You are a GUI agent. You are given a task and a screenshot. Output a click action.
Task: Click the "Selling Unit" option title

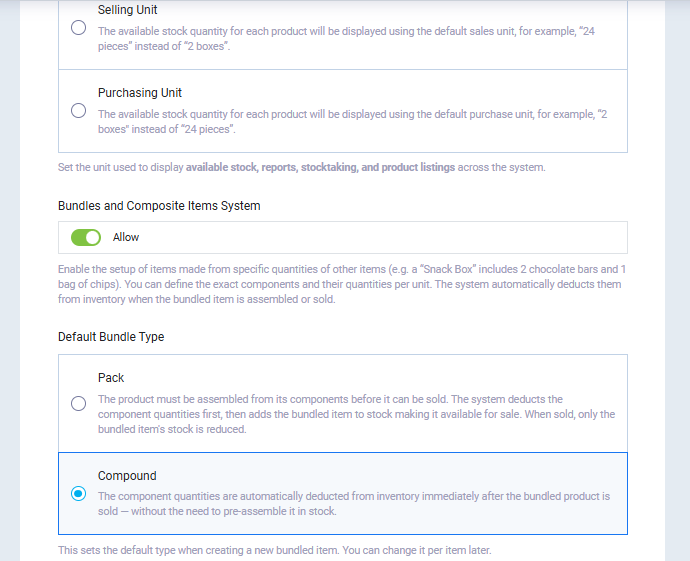[125, 10]
